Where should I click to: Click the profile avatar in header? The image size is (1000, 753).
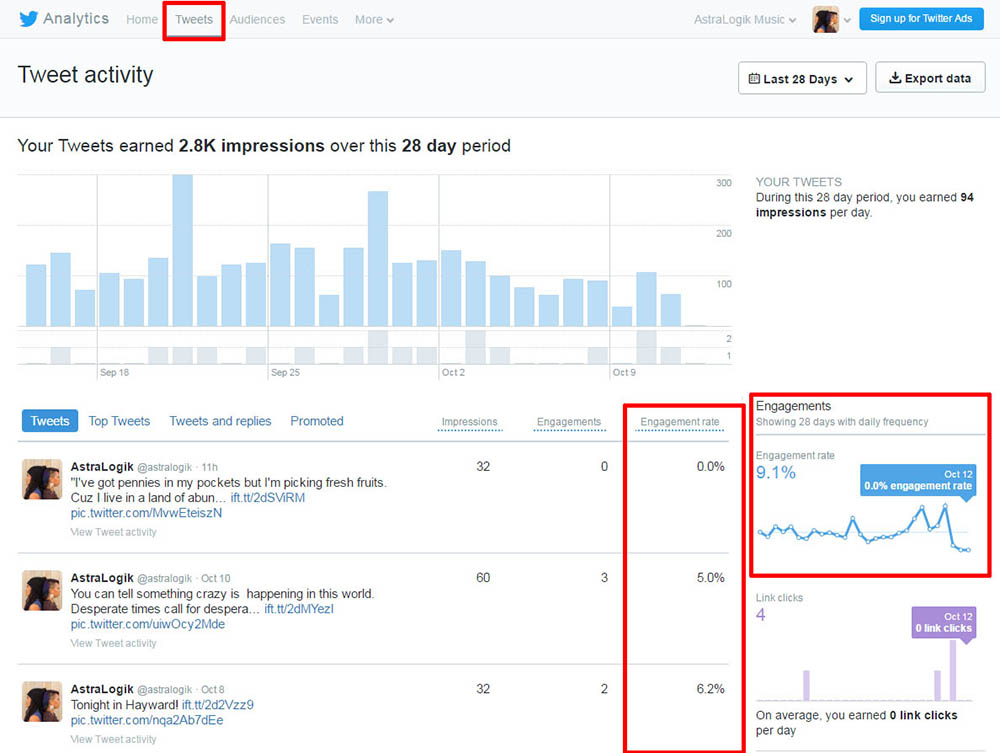pyautogui.click(x=825, y=19)
